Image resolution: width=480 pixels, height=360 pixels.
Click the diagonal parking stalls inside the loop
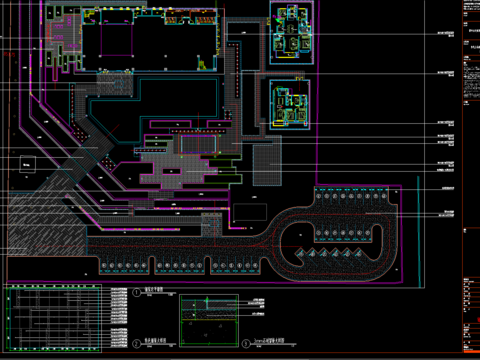[x=329, y=255]
